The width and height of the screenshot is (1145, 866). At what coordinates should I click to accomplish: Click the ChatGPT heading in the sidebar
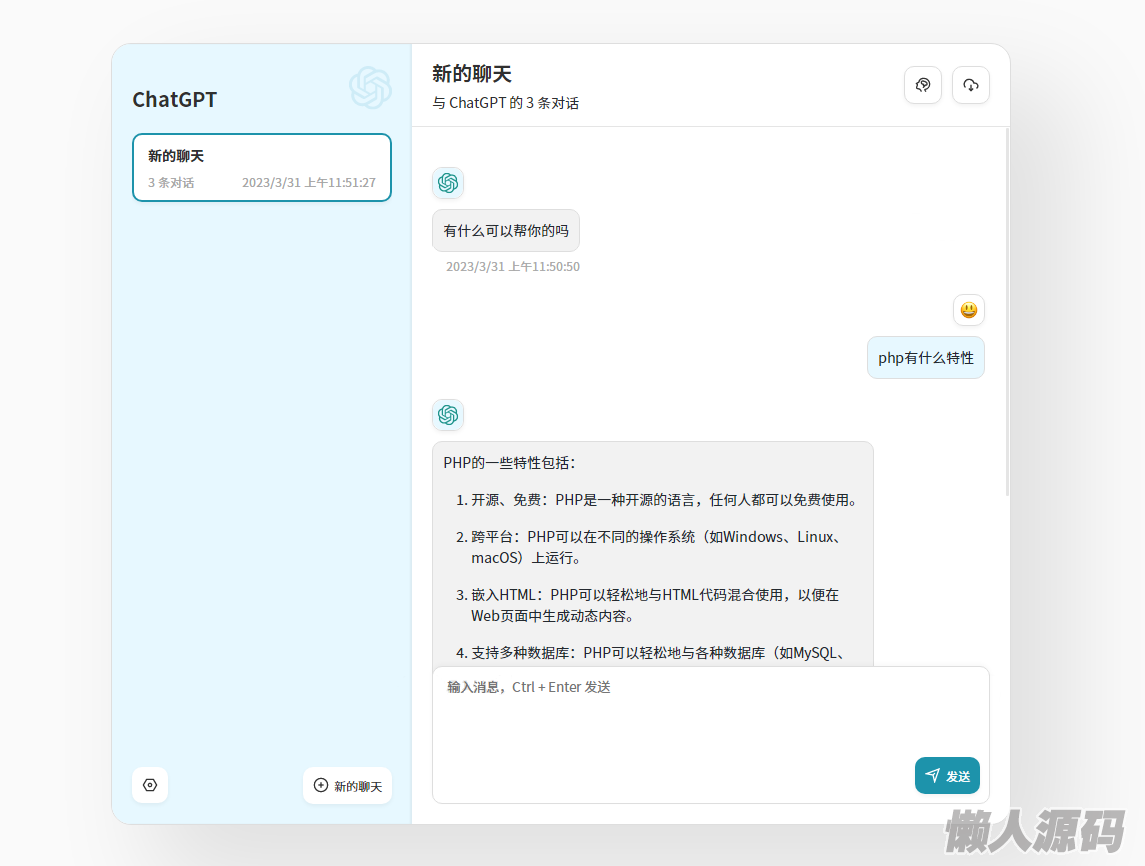(x=175, y=100)
